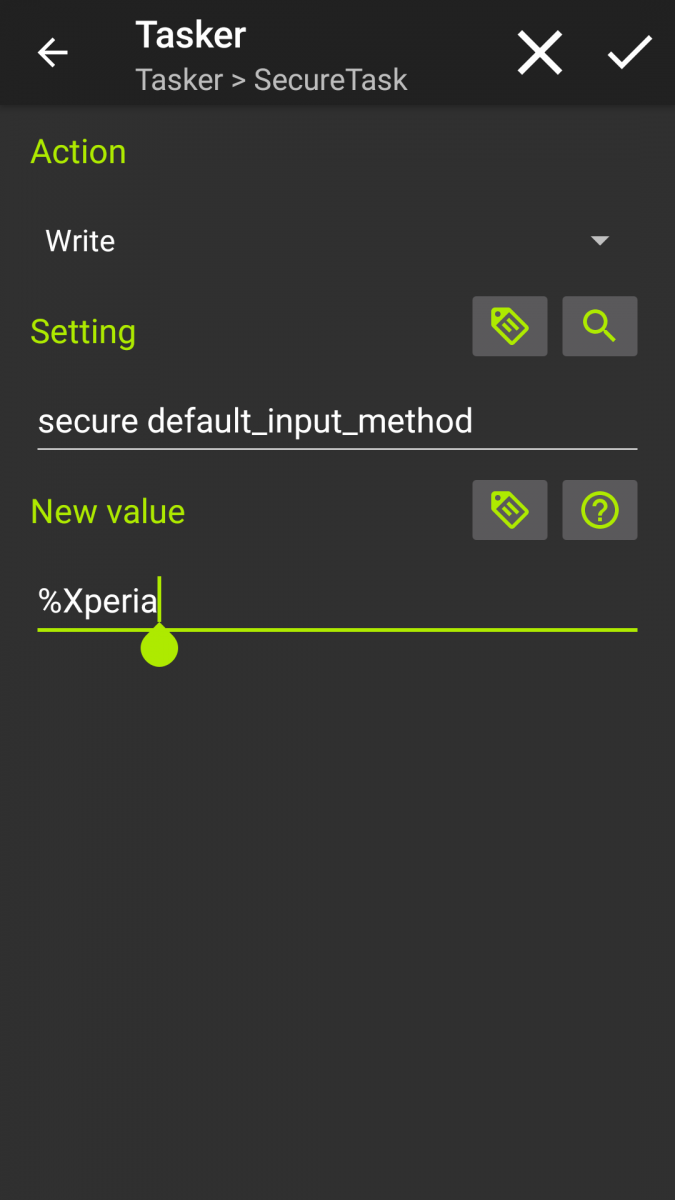Open the help icon next to New value
The height and width of the screenshot is (1200, 675).
pyautogui.click(x=600, y=510)
